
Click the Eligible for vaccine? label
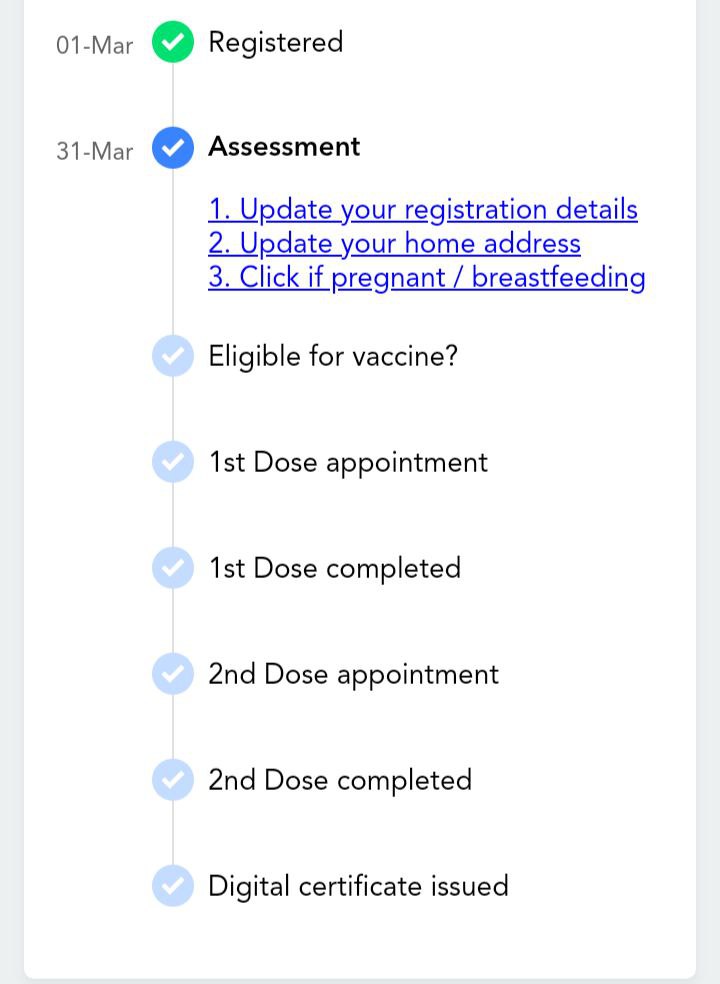click(333, 357)
